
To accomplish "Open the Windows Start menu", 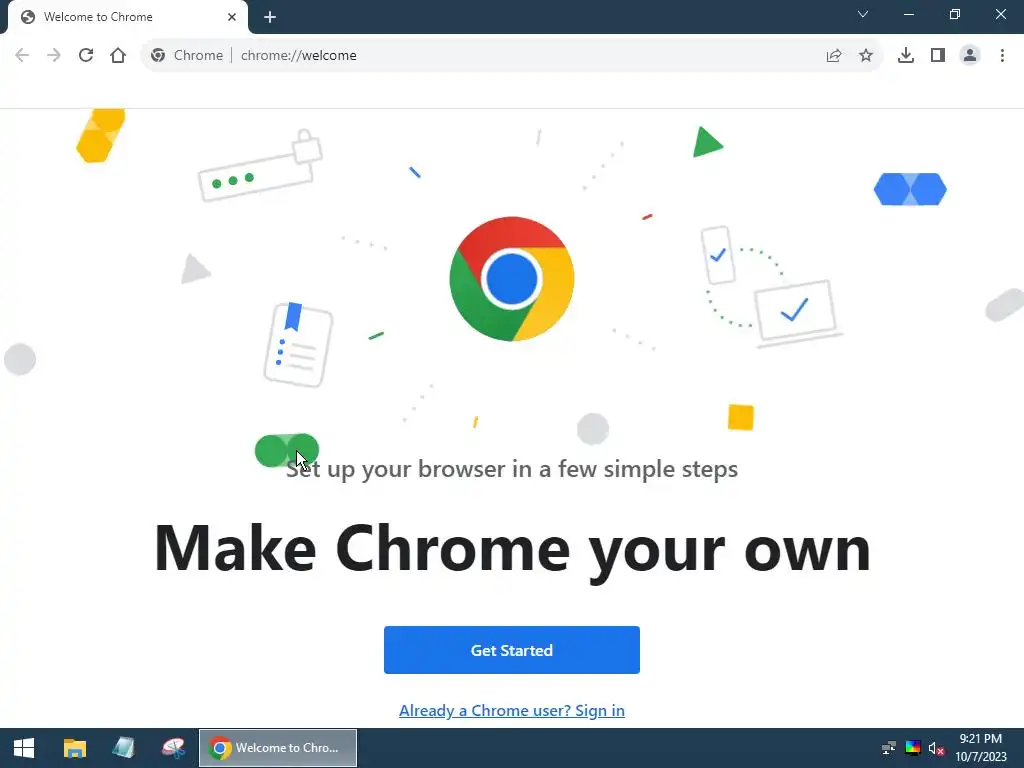I will coord(24,748).
